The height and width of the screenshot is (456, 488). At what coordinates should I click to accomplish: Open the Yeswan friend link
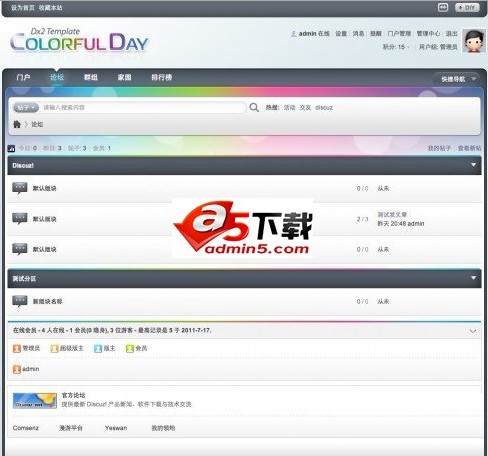coord(116,428)
